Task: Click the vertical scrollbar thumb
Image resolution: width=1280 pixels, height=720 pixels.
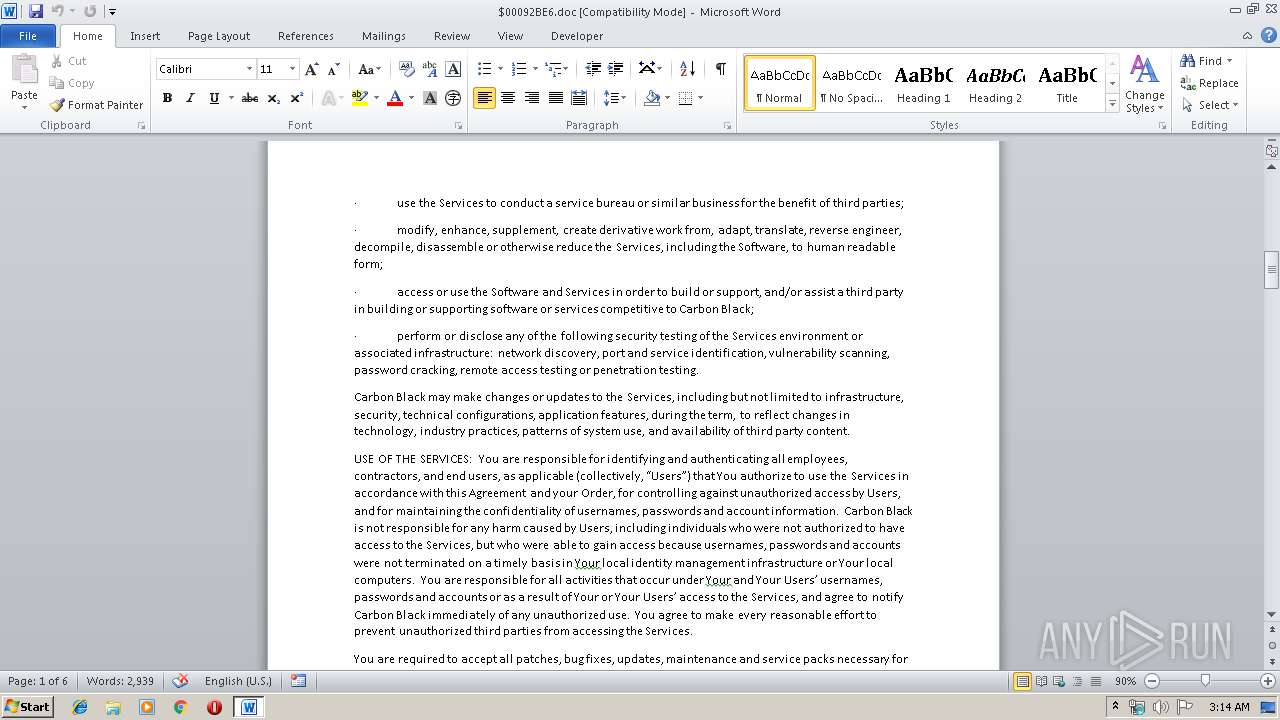Action: [1272, 269]
